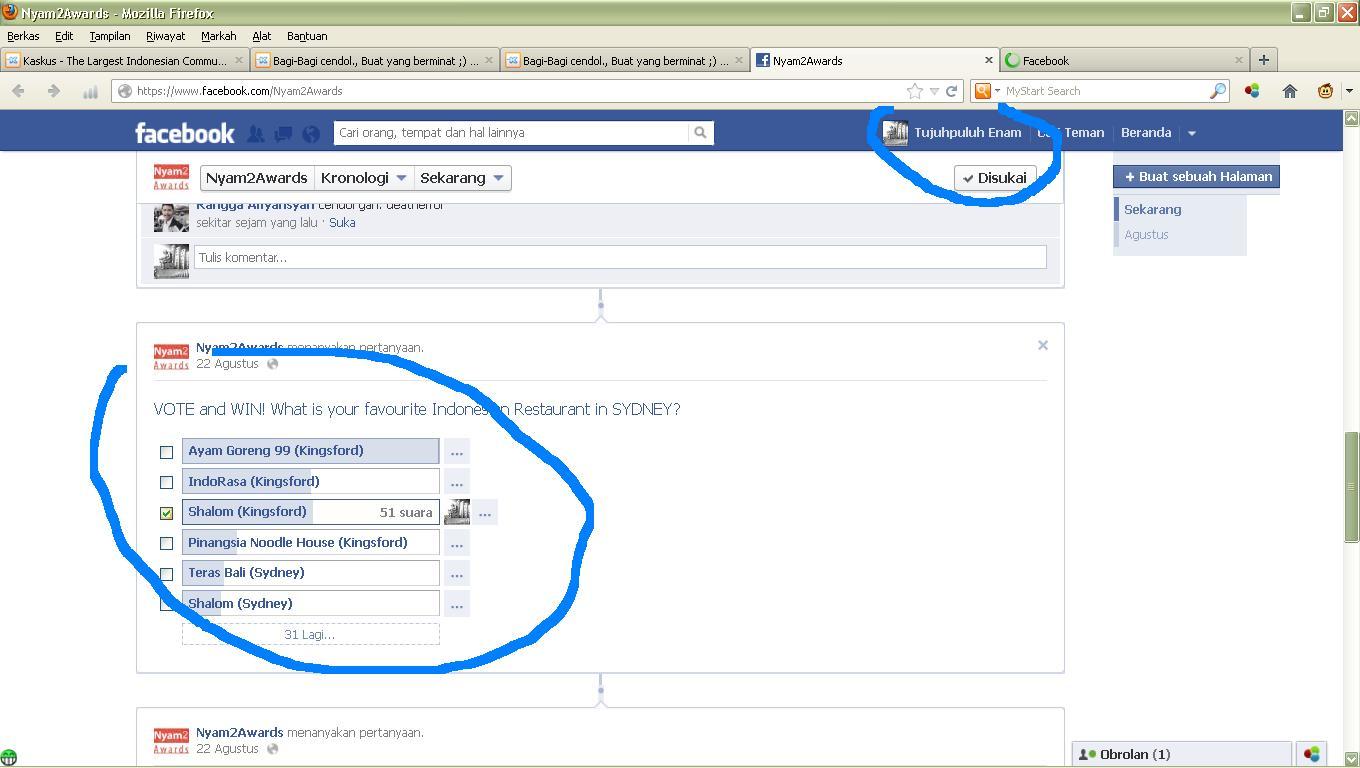This screenshot has width=1360, height=768.
Task: Open the Facebook messages icon
Action: click(x=283, y=133)
